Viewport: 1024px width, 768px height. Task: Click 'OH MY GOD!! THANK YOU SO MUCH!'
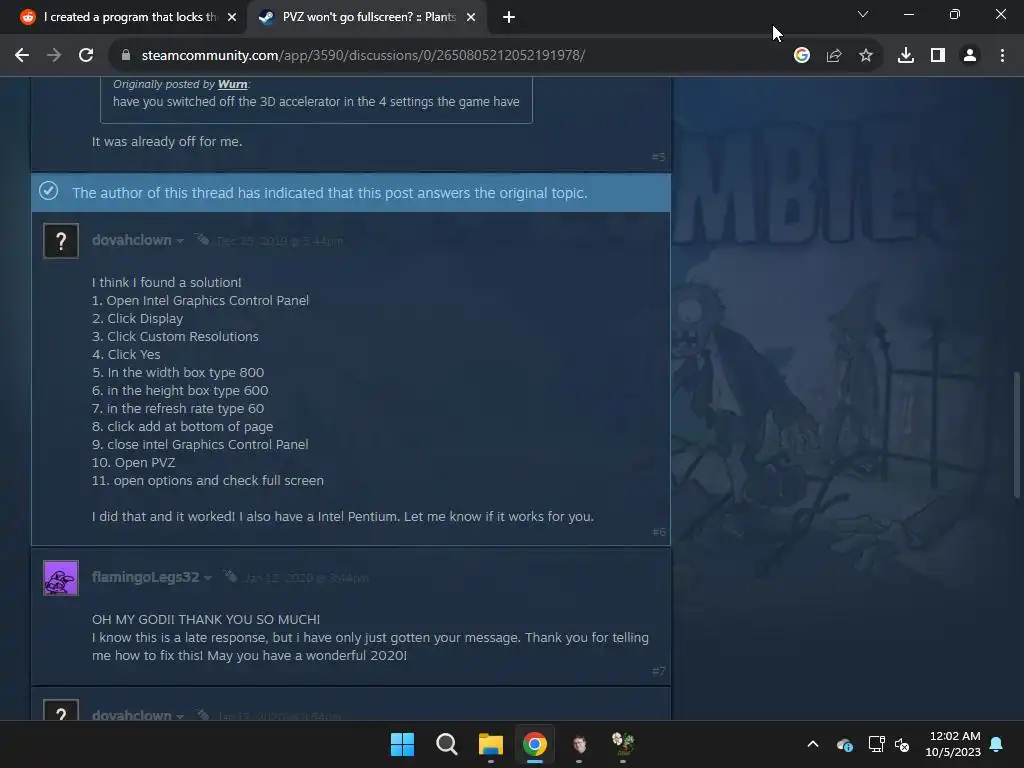tap(206, 619)
